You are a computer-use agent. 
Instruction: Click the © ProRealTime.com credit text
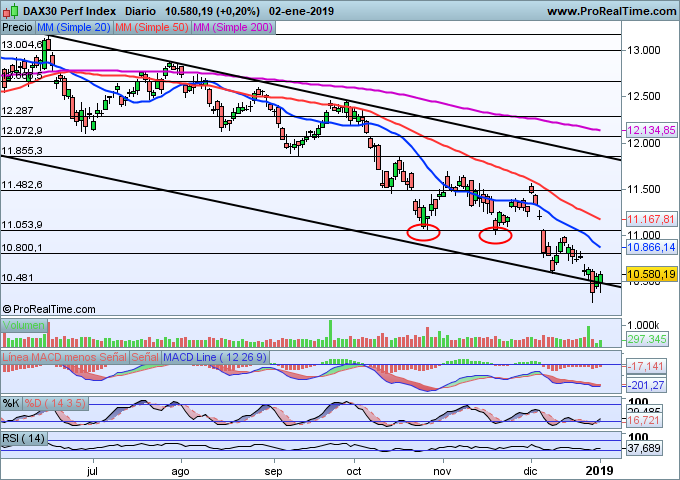coord(49,309)
